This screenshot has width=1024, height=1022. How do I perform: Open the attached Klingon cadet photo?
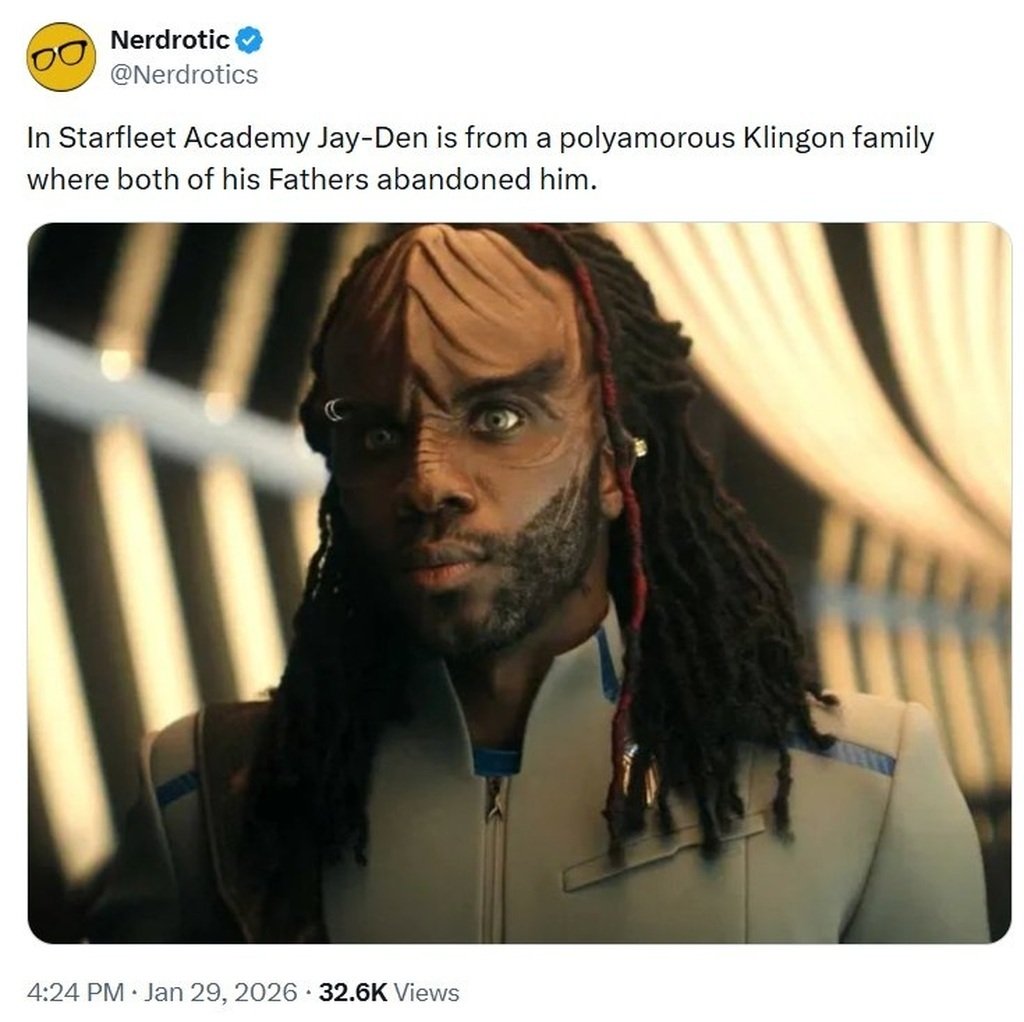519,583
